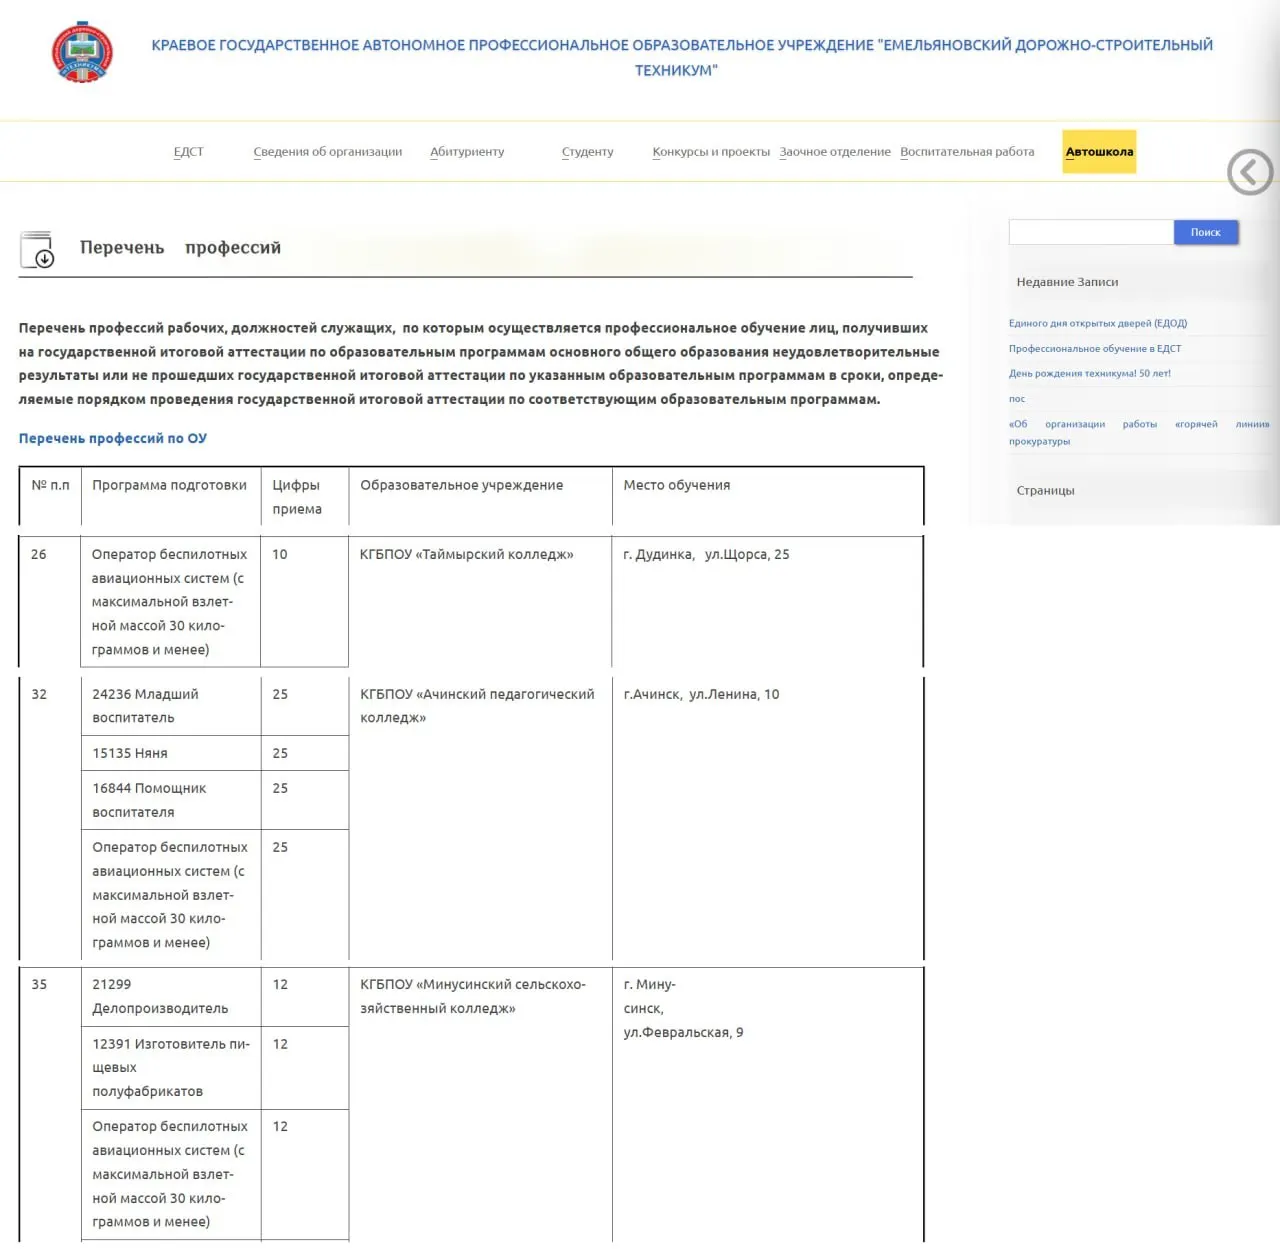Click the 15135 Няня cell

coord(171,753)
